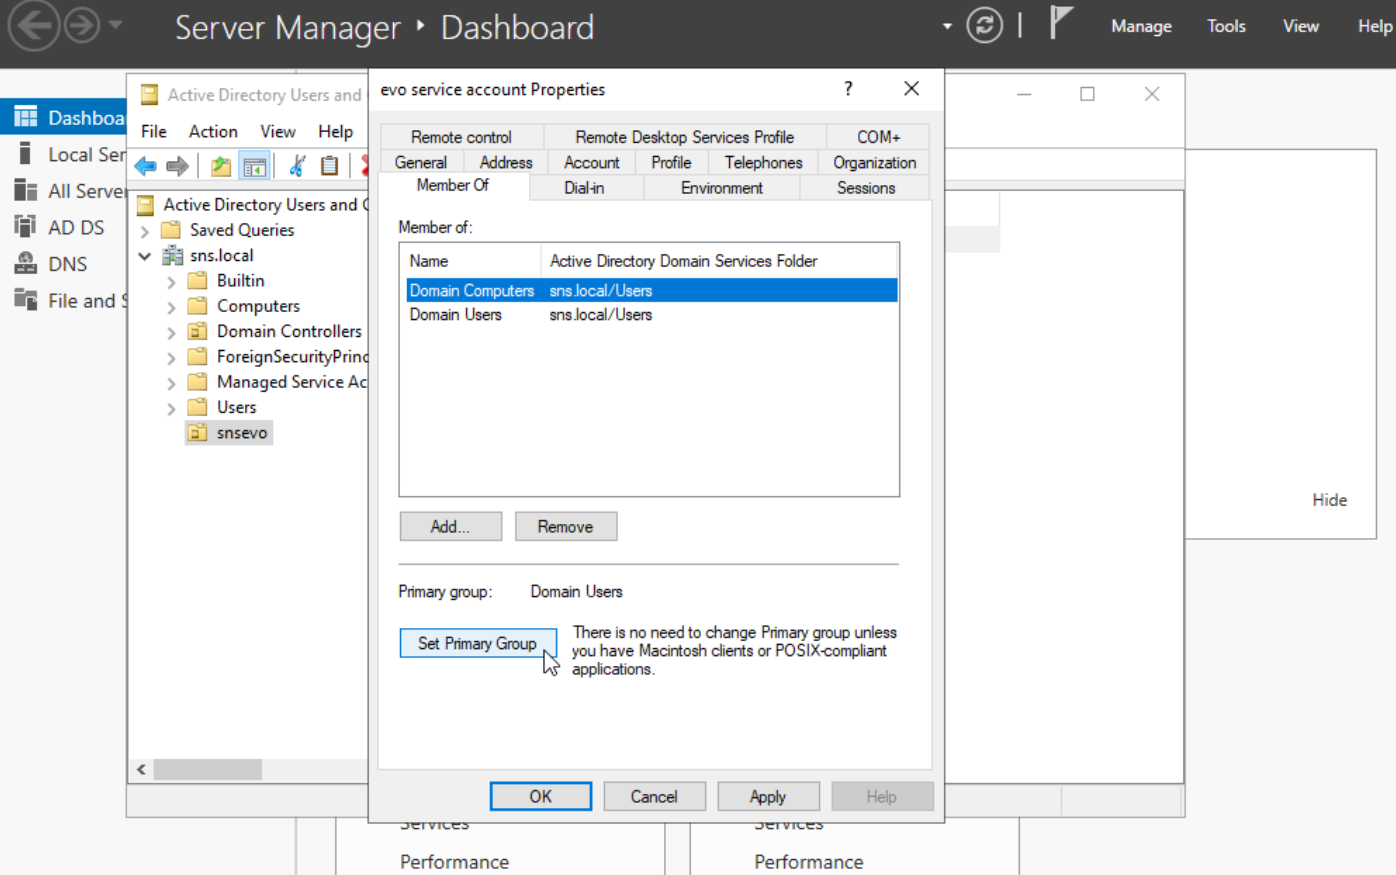1396x875 pixels.
Task: Click the Set Primary Group button
Action: pyautogui.click(x=478, y=643)
